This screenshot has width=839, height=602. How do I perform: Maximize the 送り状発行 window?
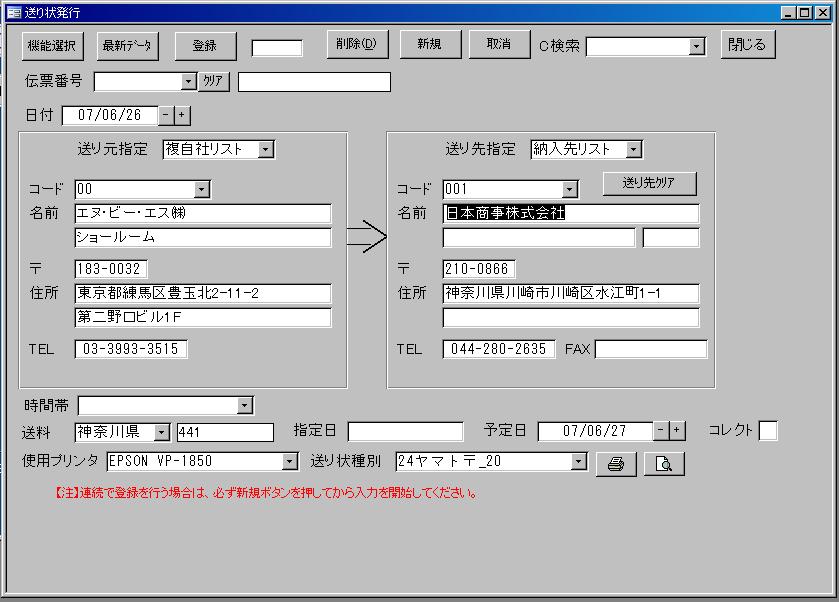point(804,13)
